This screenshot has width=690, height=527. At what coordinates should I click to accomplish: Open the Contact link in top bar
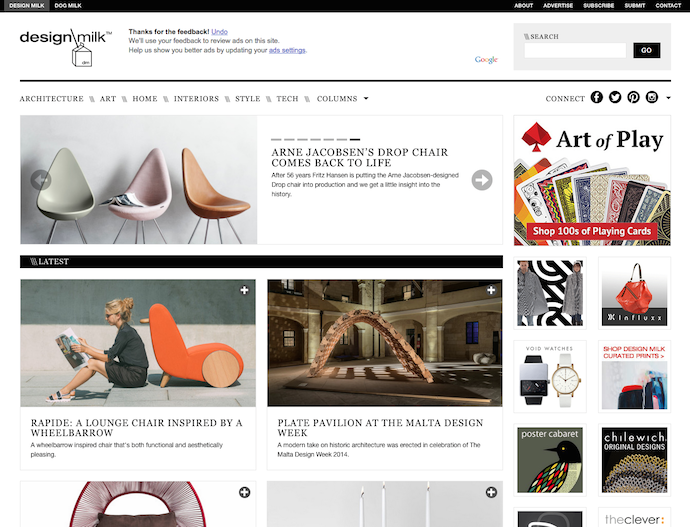(668, 5)
